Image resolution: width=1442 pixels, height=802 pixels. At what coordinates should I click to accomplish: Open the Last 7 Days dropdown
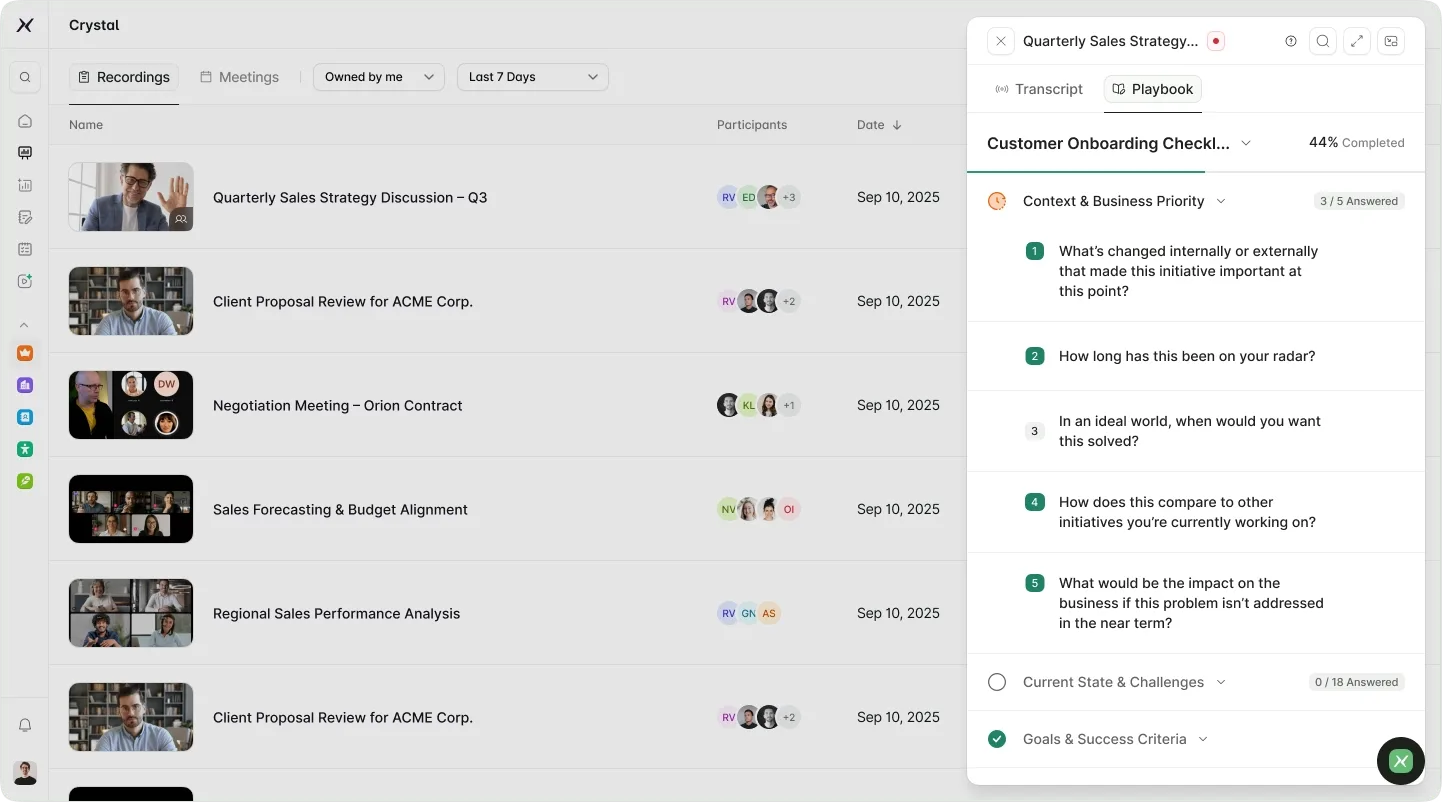tap(533, 77)
